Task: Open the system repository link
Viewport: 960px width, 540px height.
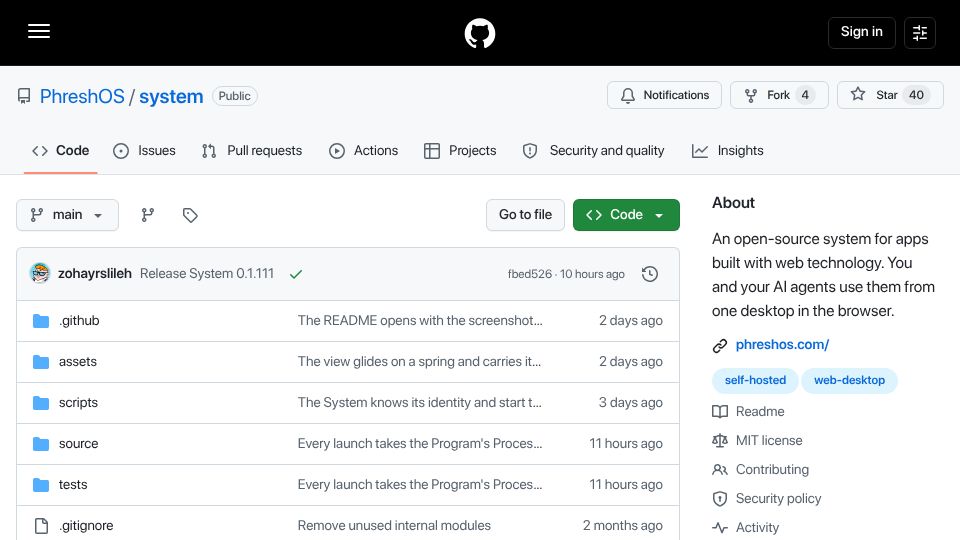Action: tap(171, 96)
